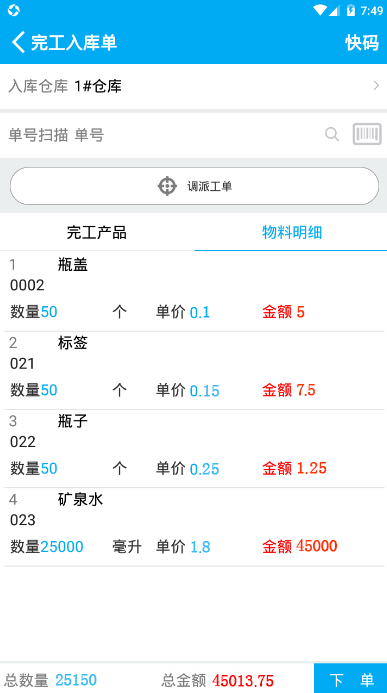Image resolution: width=387 pixels, height=693 pixels.
Task: Tap the 快码 button
Action: tap(362, 43)
